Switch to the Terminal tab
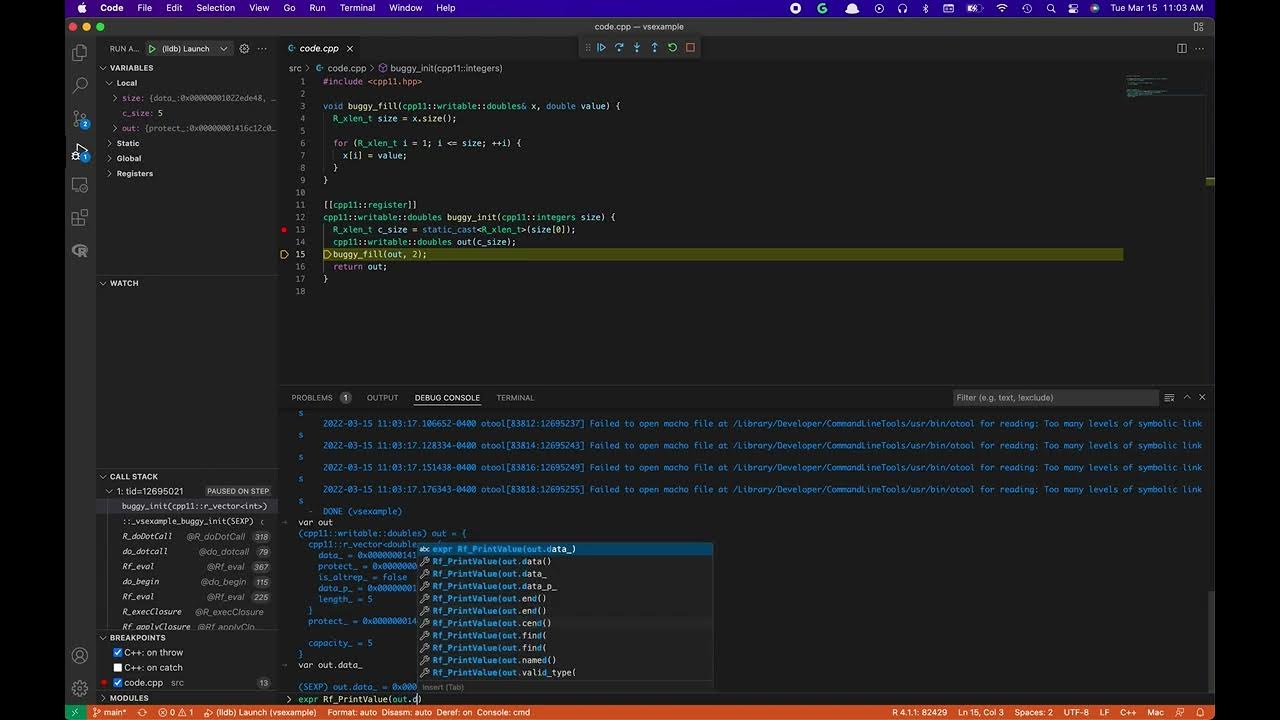The image size is (1280, 720). point(515,397)
